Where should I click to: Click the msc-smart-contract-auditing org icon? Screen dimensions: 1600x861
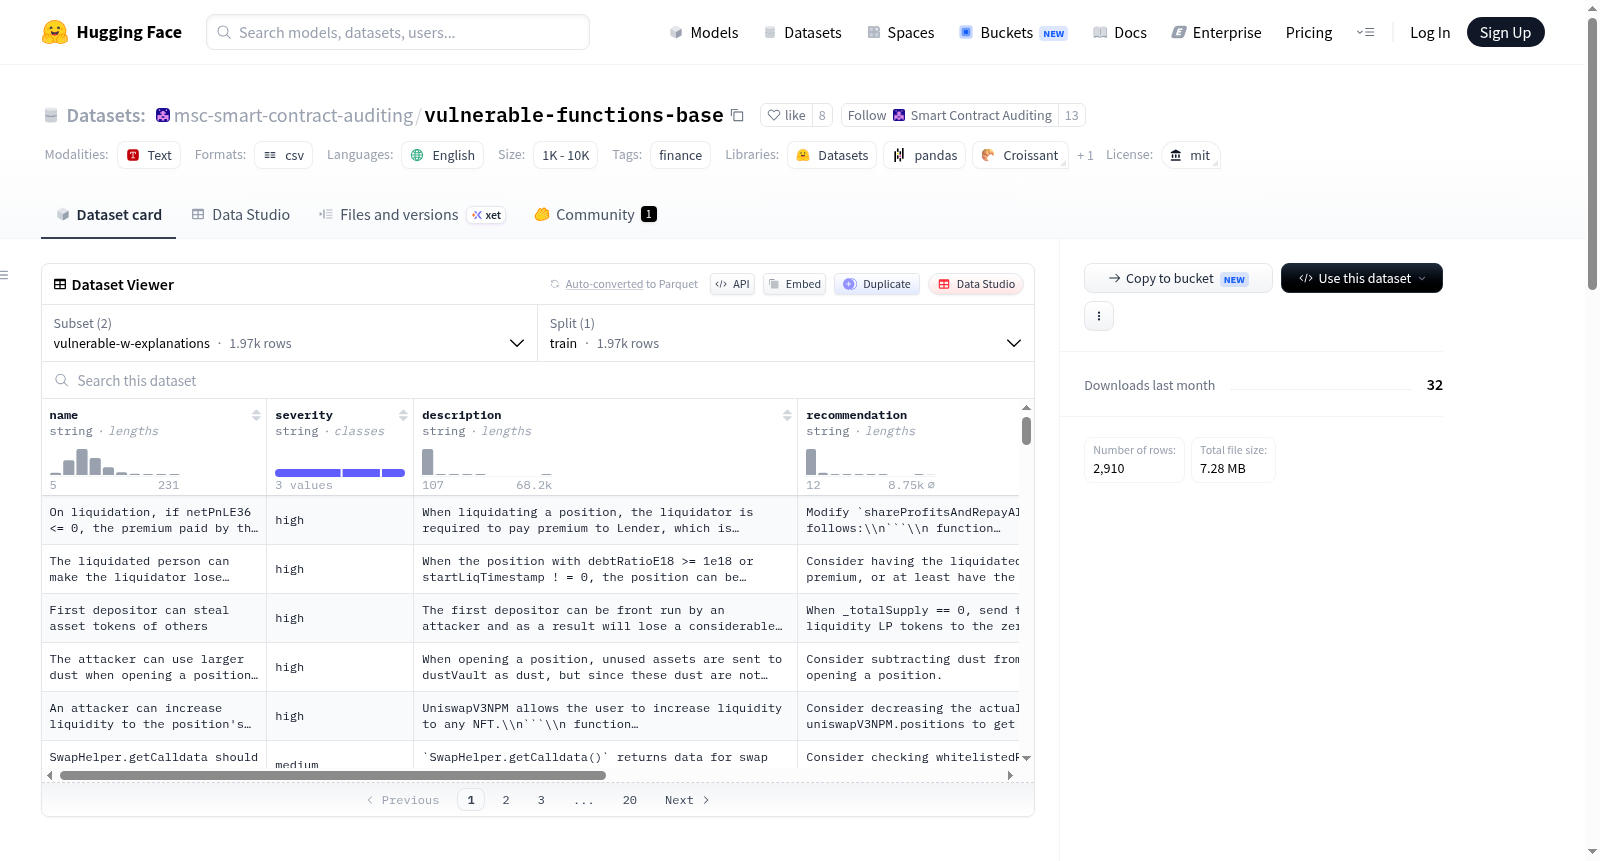click(x=163, y=115)
